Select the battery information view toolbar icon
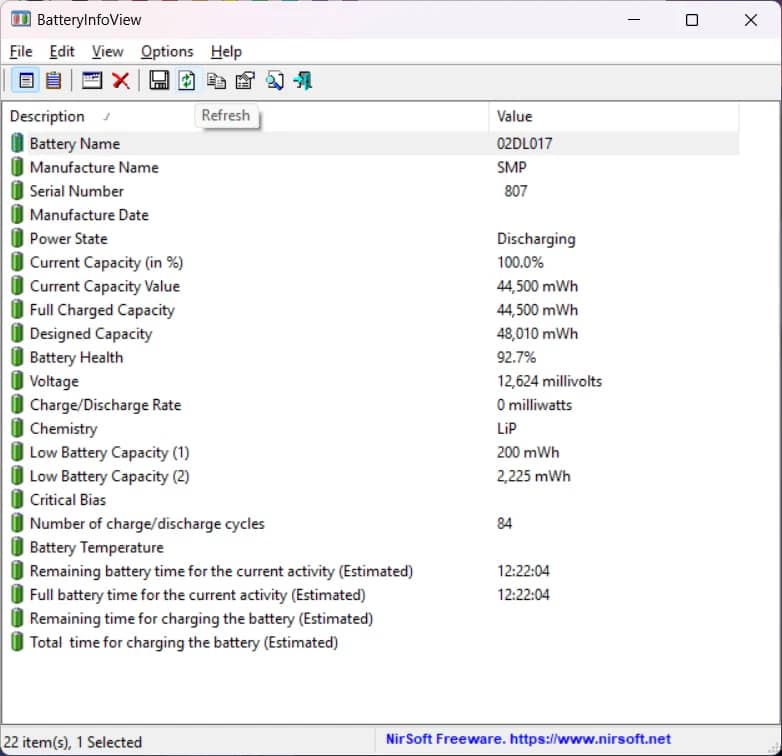 pos(26,80)
